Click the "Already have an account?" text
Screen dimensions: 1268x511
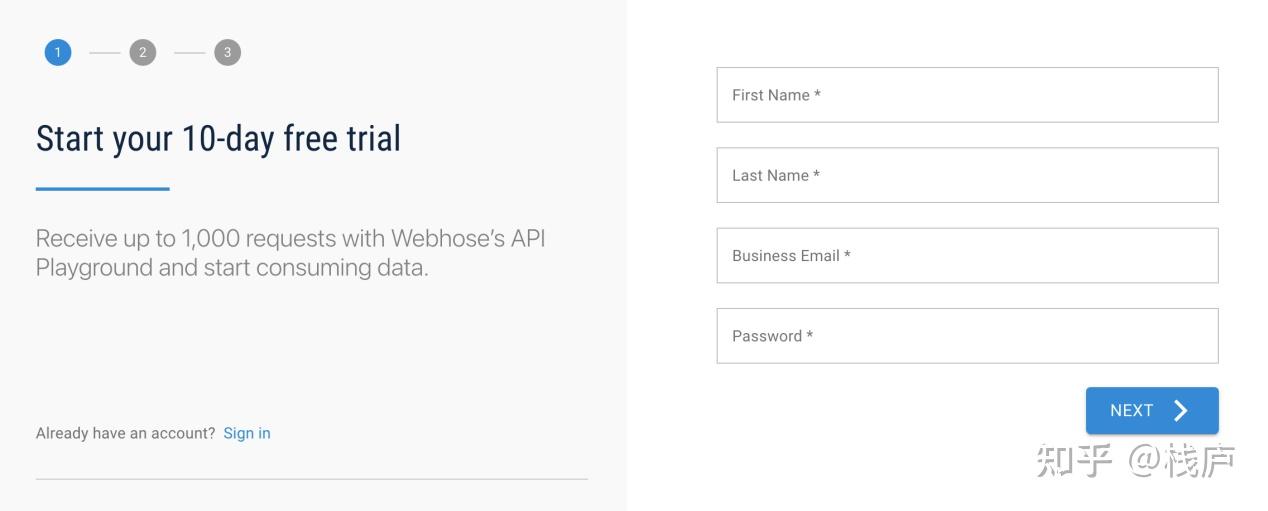pos(125,433)
